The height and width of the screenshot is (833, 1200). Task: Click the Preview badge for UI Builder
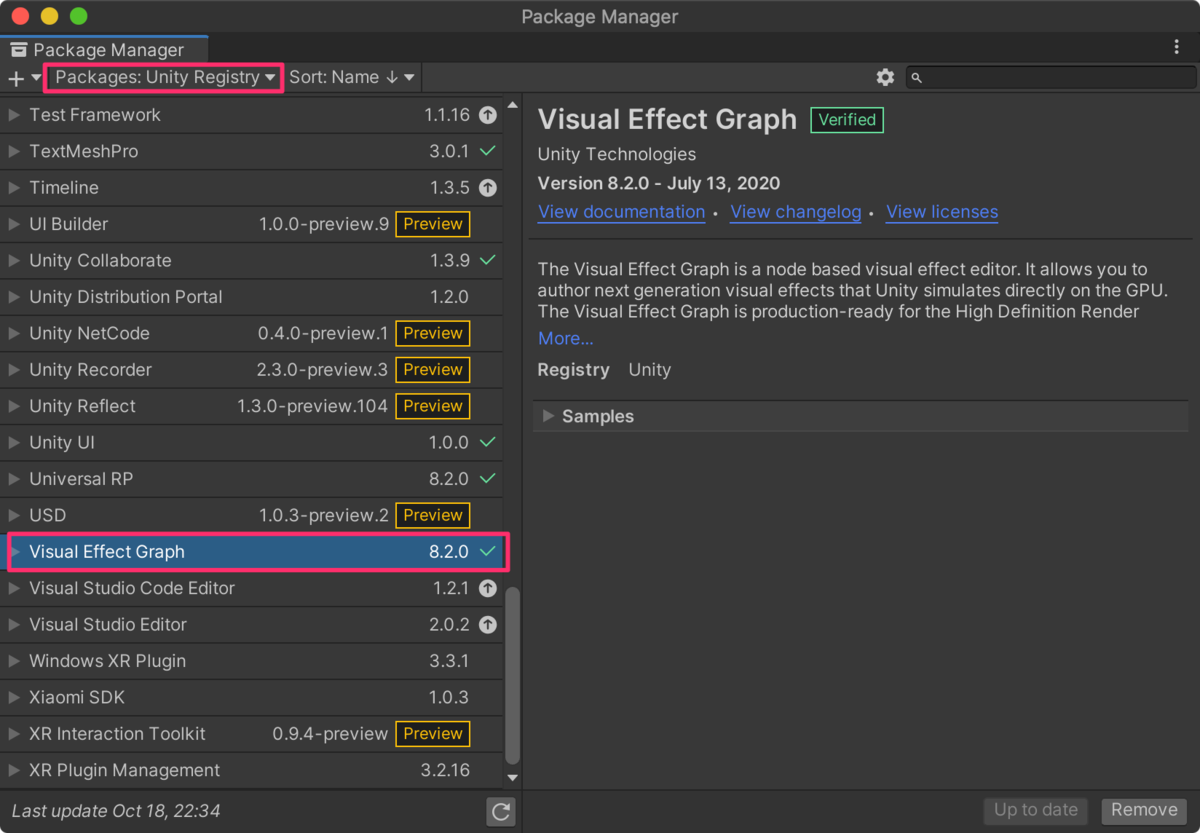(x=433, y=224)
